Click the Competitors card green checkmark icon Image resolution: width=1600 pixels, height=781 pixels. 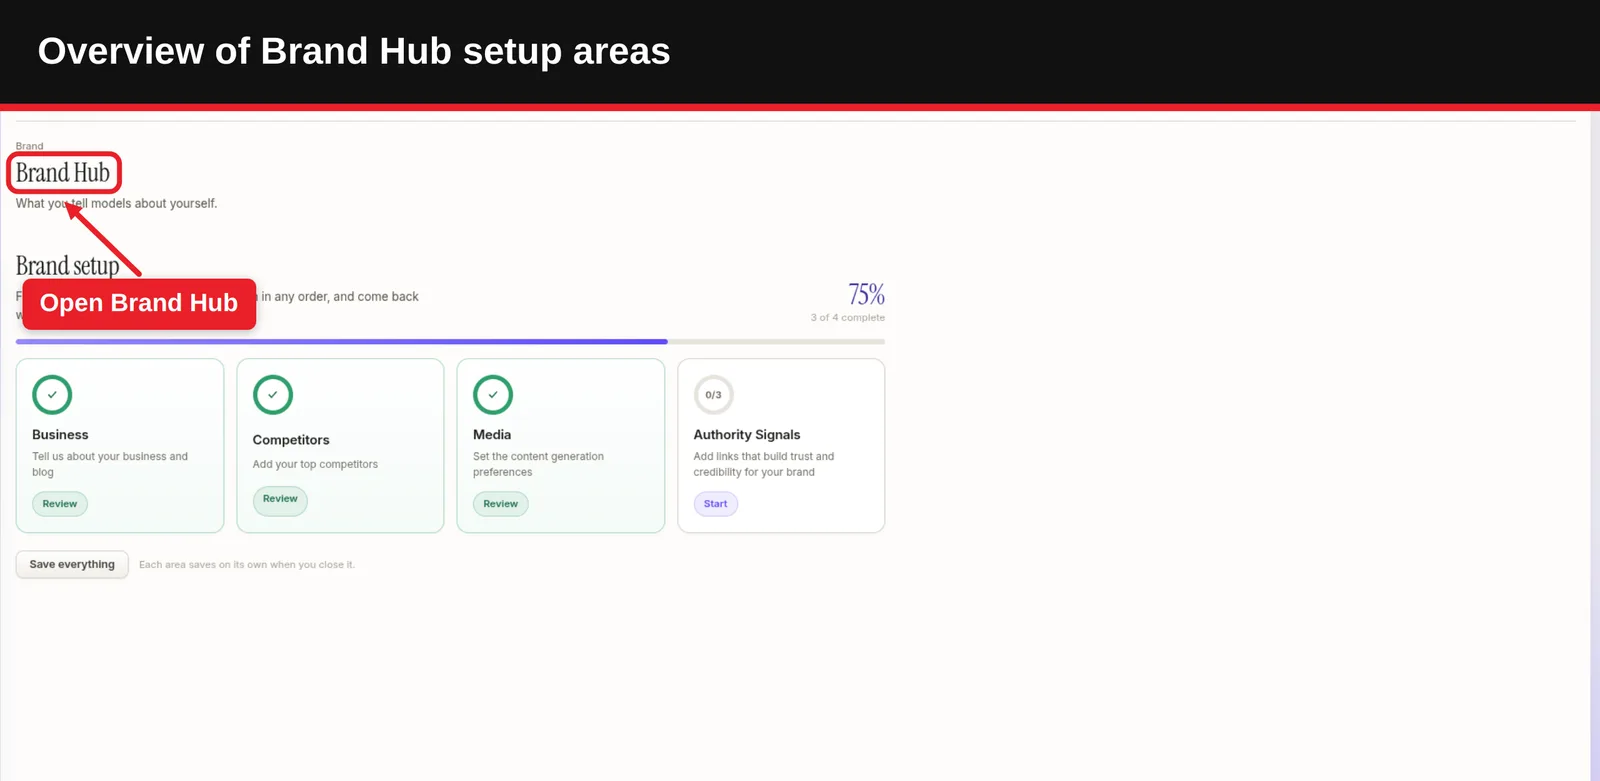click(273, 395)
